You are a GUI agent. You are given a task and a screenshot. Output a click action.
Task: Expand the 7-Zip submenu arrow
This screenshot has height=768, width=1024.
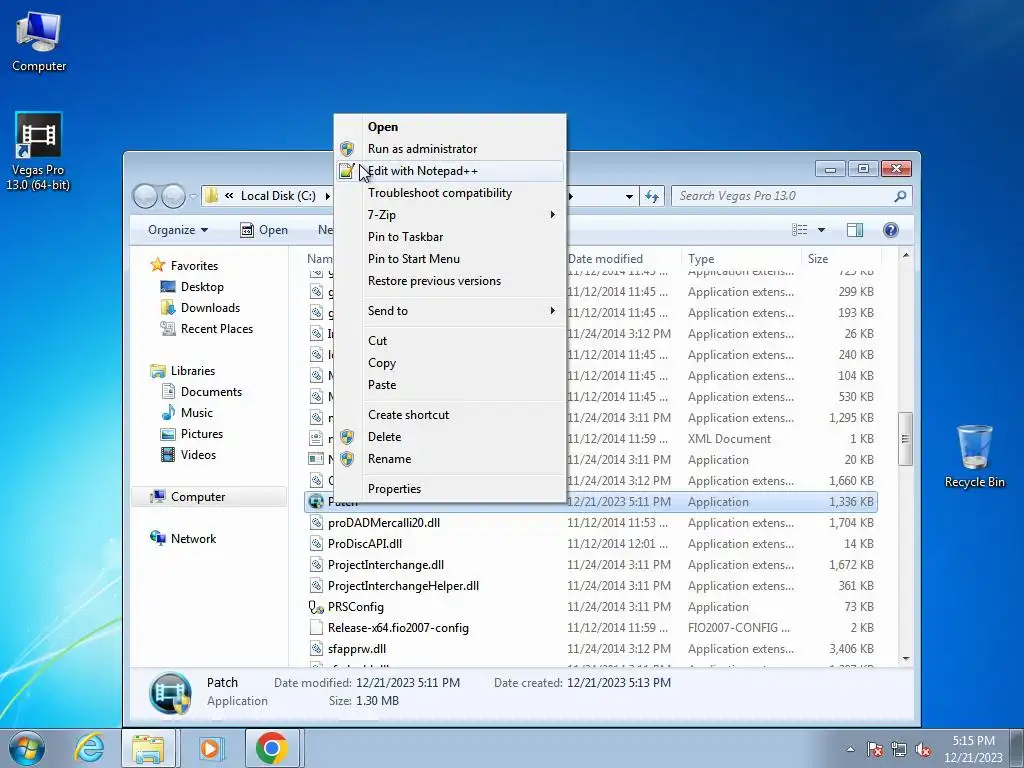pos(552,215)
